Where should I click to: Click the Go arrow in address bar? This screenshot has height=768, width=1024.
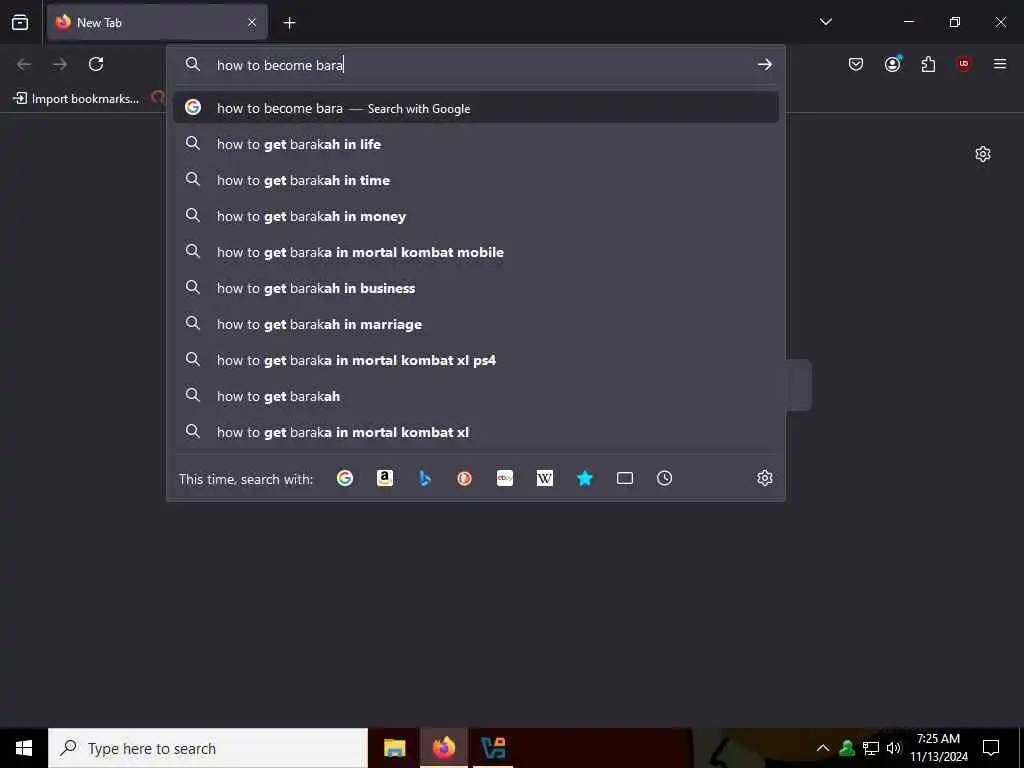click(x=764, y=65)
